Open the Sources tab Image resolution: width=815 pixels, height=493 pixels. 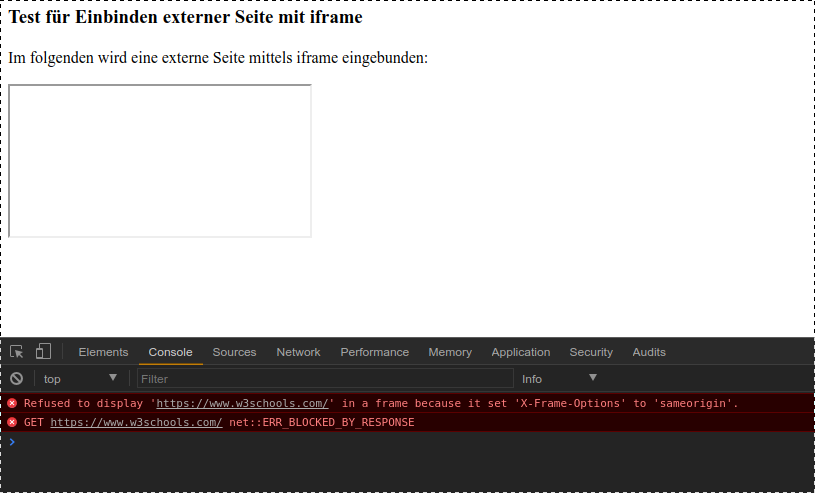pyautogui.click(x=234, y=352)
